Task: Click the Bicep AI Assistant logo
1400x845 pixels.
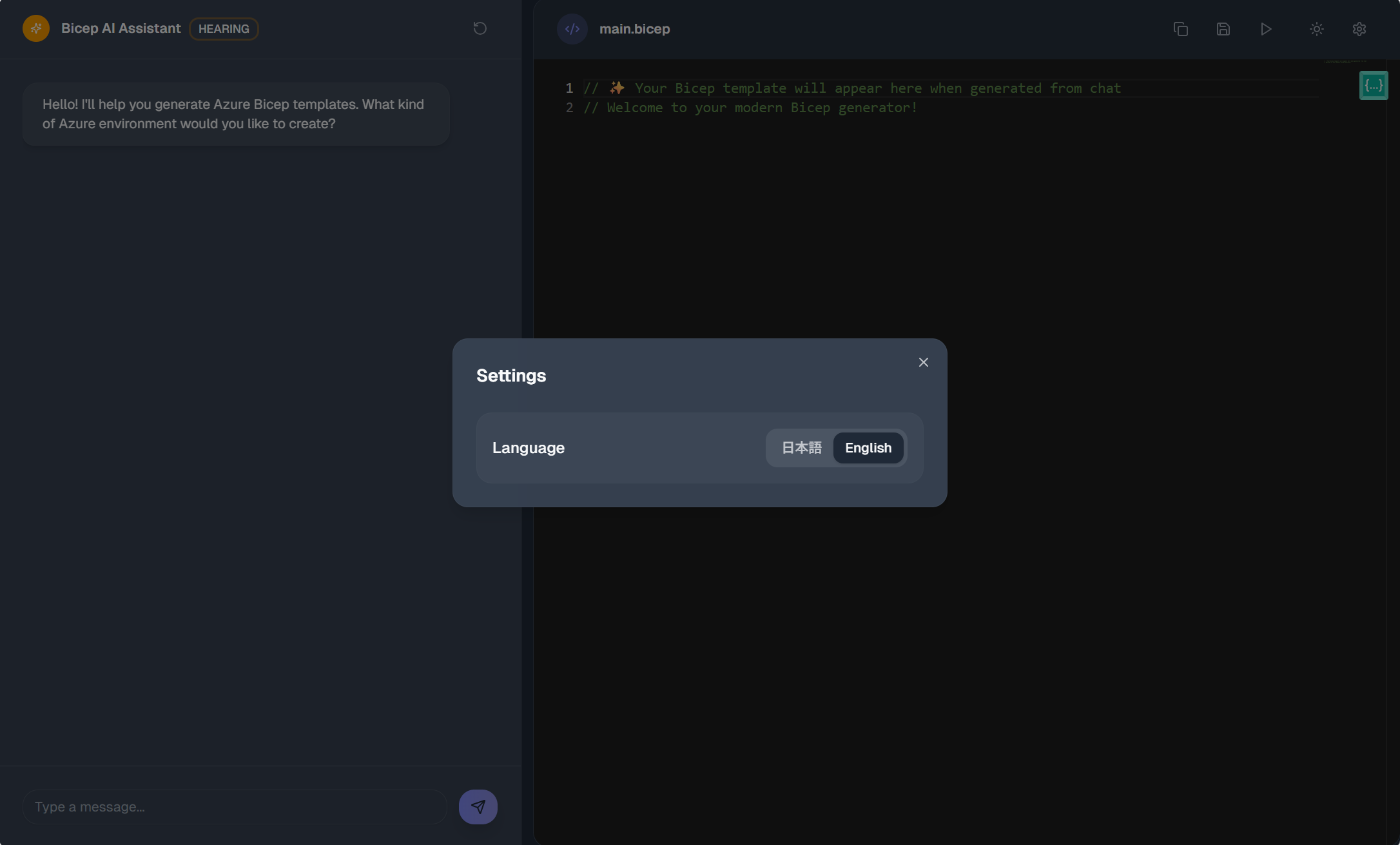Action: point(36,29)
